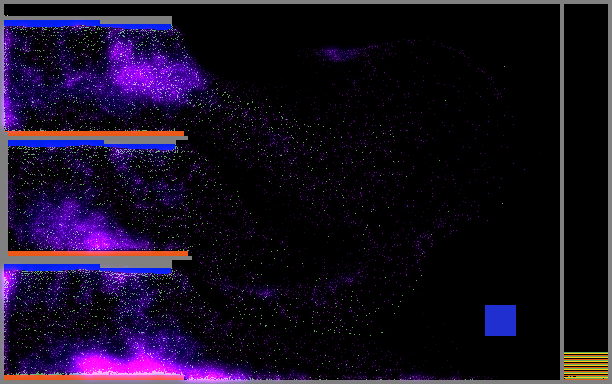Click the bright magenta glow on bottom floor
Image resolution: width=612 pixels, height=384 pixels.
click(125, 365)
